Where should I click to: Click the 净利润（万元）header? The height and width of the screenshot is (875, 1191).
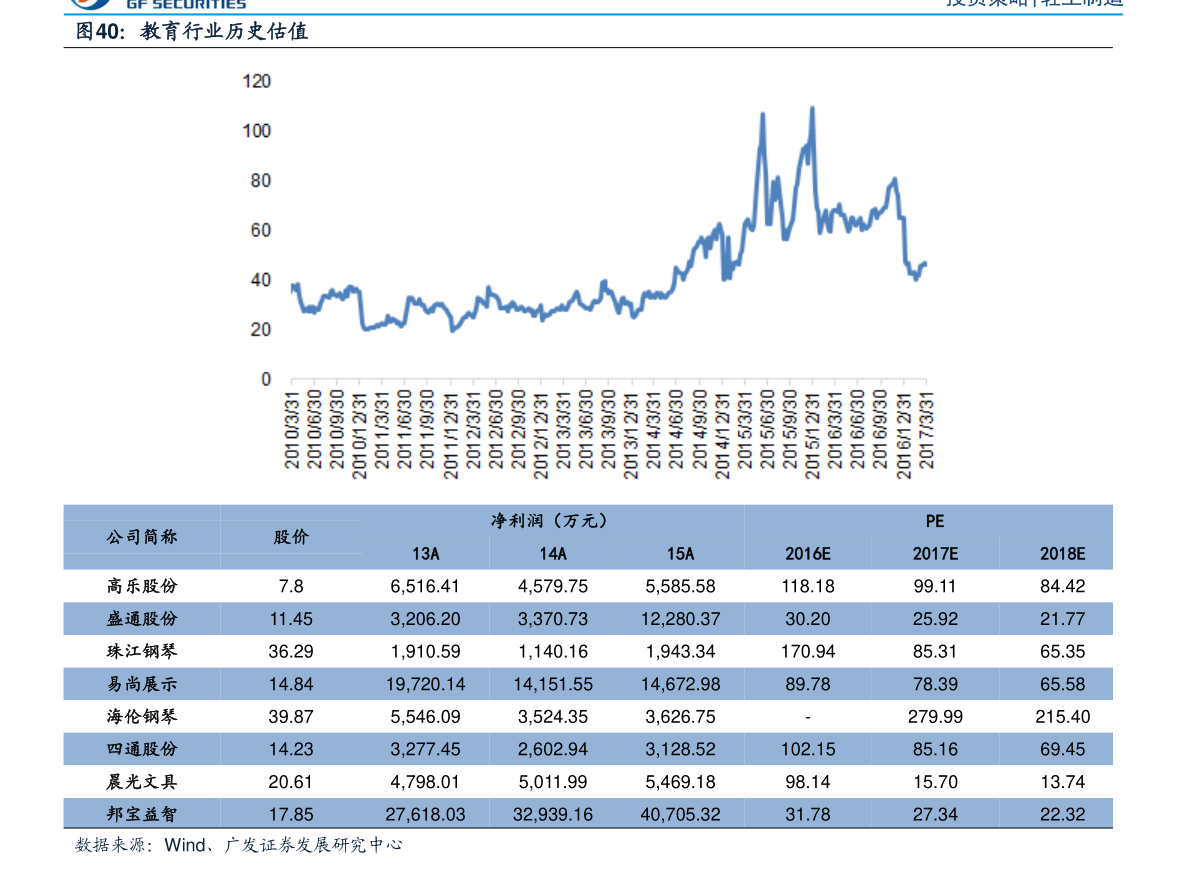[551, 521]
